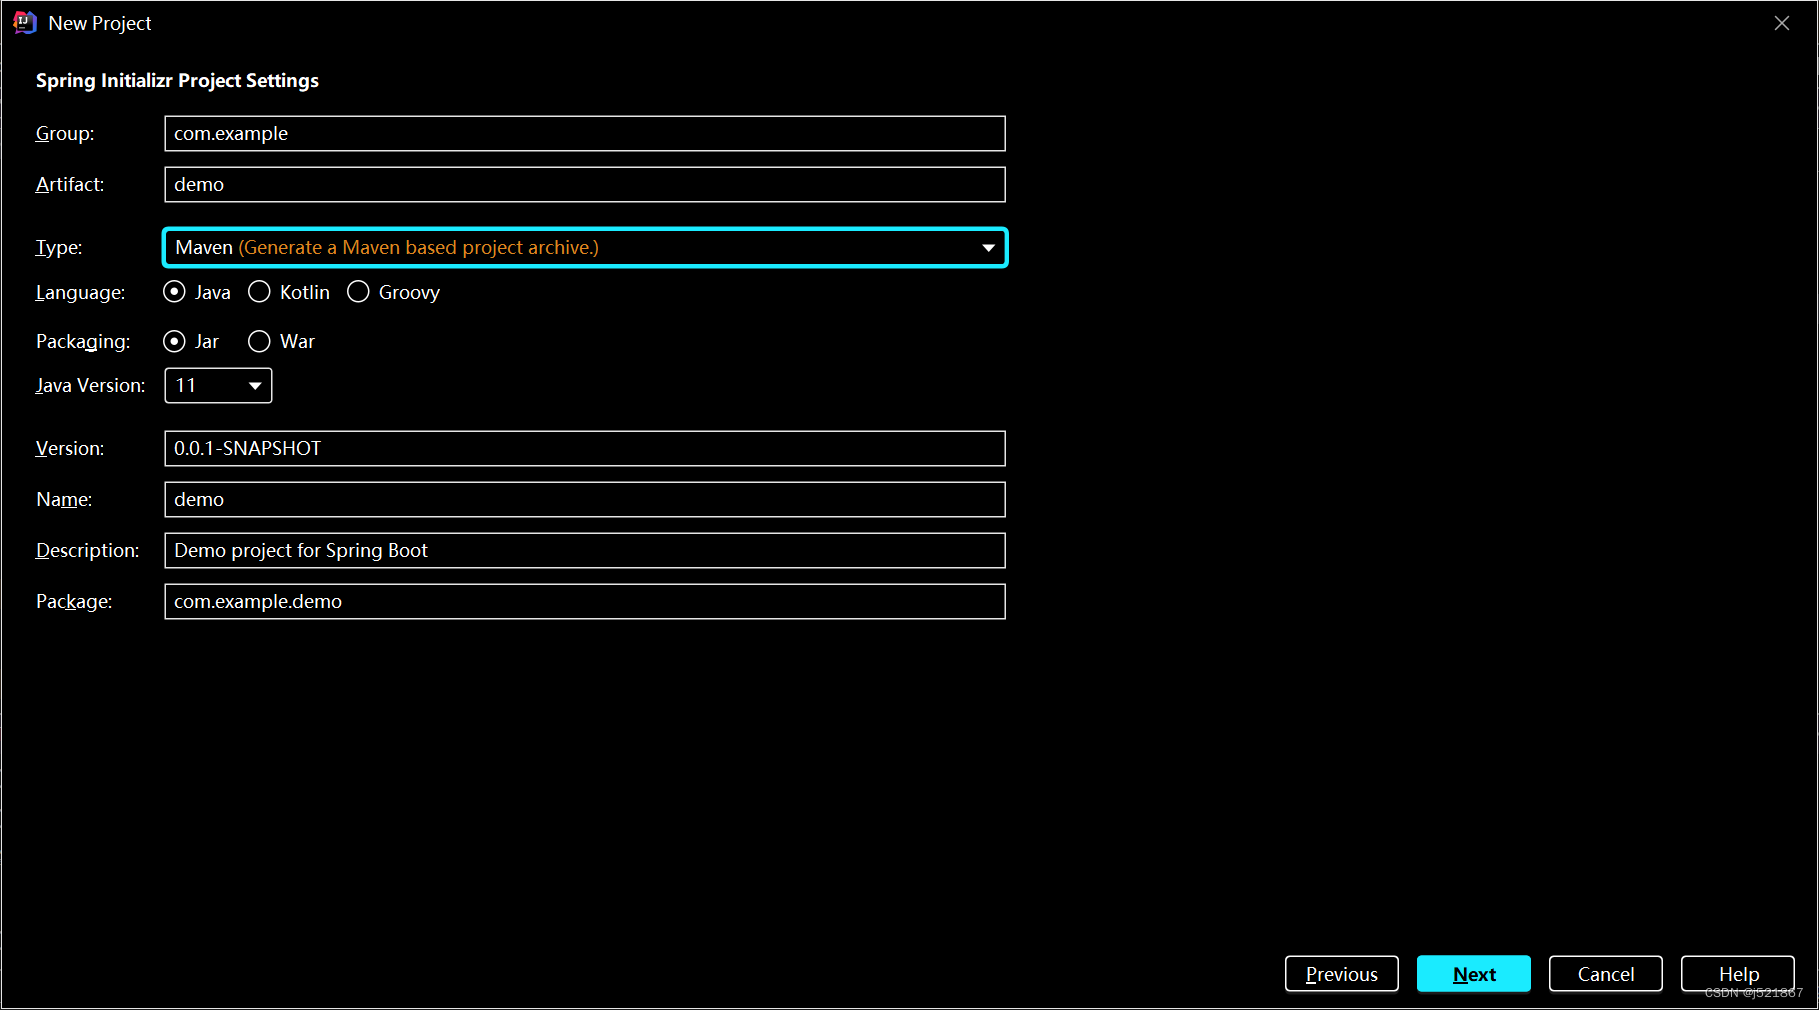Screen dimensions: 1819x1010
Task: Click the Java Version label
Action: (x=90, y=386)
